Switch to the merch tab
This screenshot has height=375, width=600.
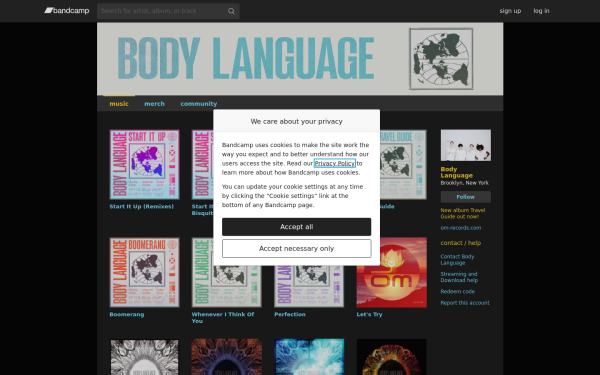154,104
